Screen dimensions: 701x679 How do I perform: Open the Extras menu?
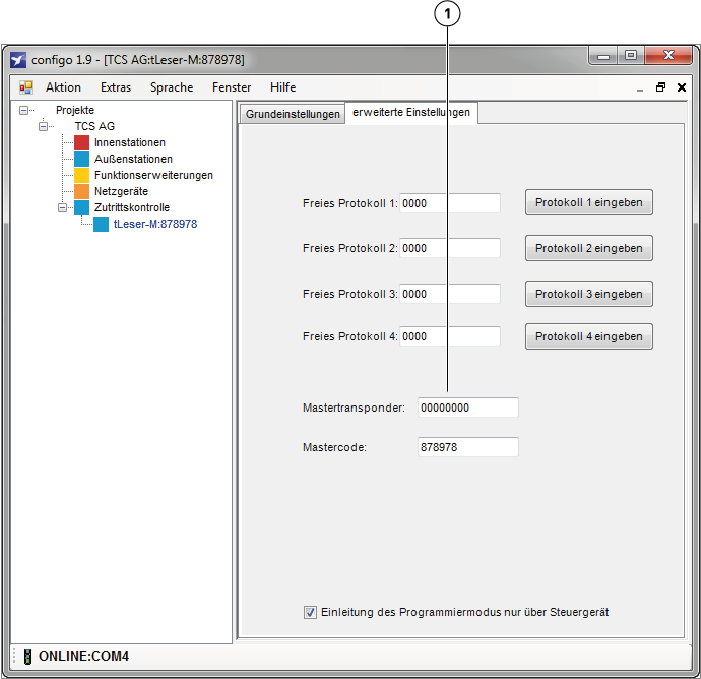[116, 87]
